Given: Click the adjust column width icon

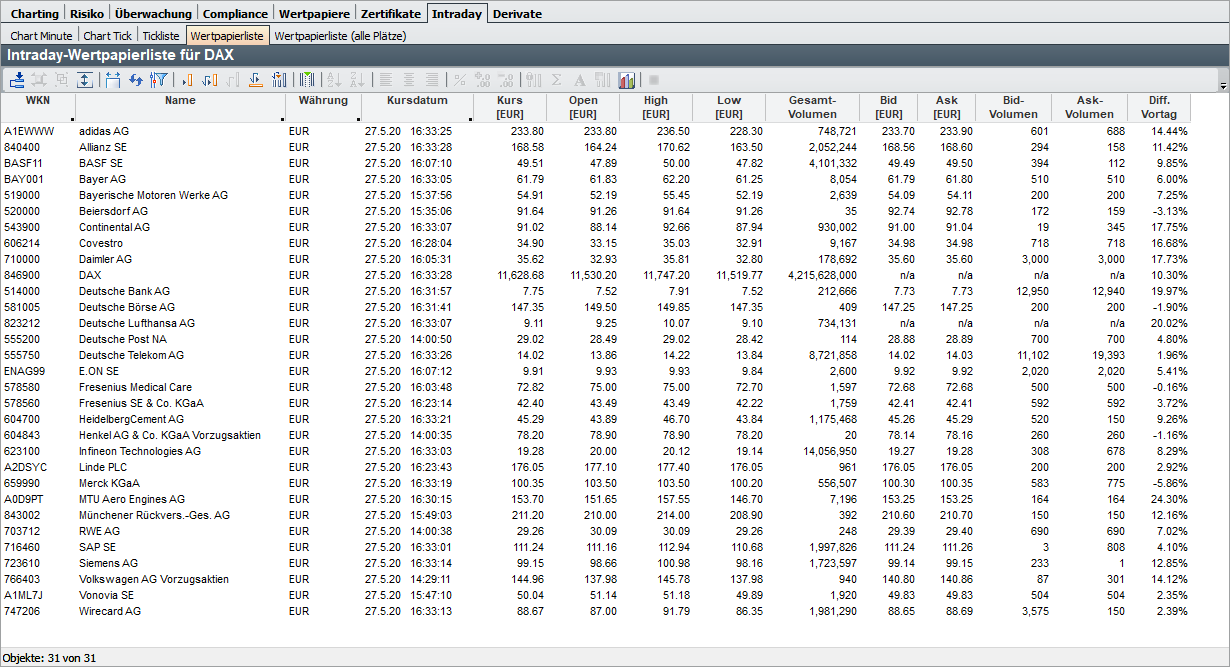Looking at the screenshot, I should (x=112, y=80).
